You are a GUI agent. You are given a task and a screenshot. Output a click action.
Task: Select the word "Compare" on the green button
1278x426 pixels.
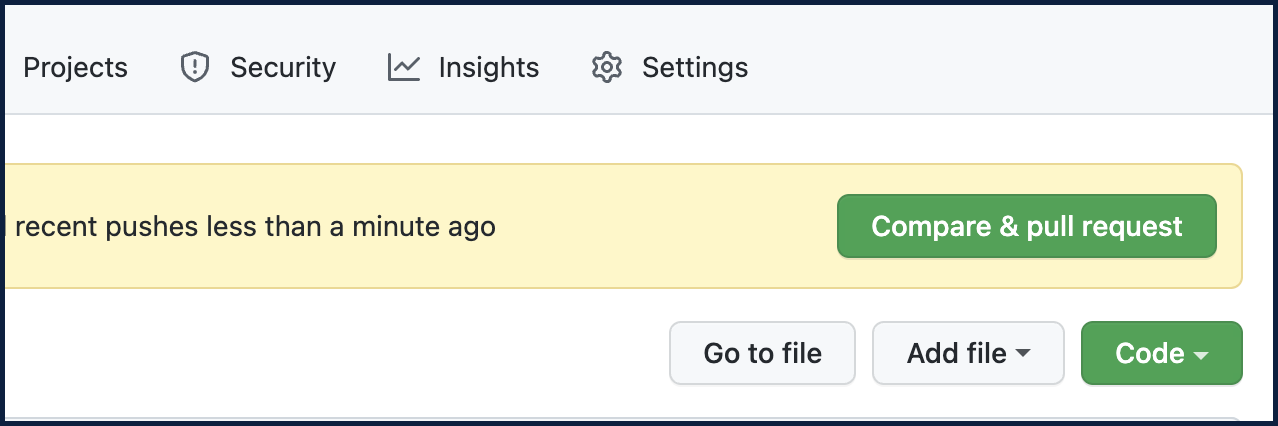[923, 226]
